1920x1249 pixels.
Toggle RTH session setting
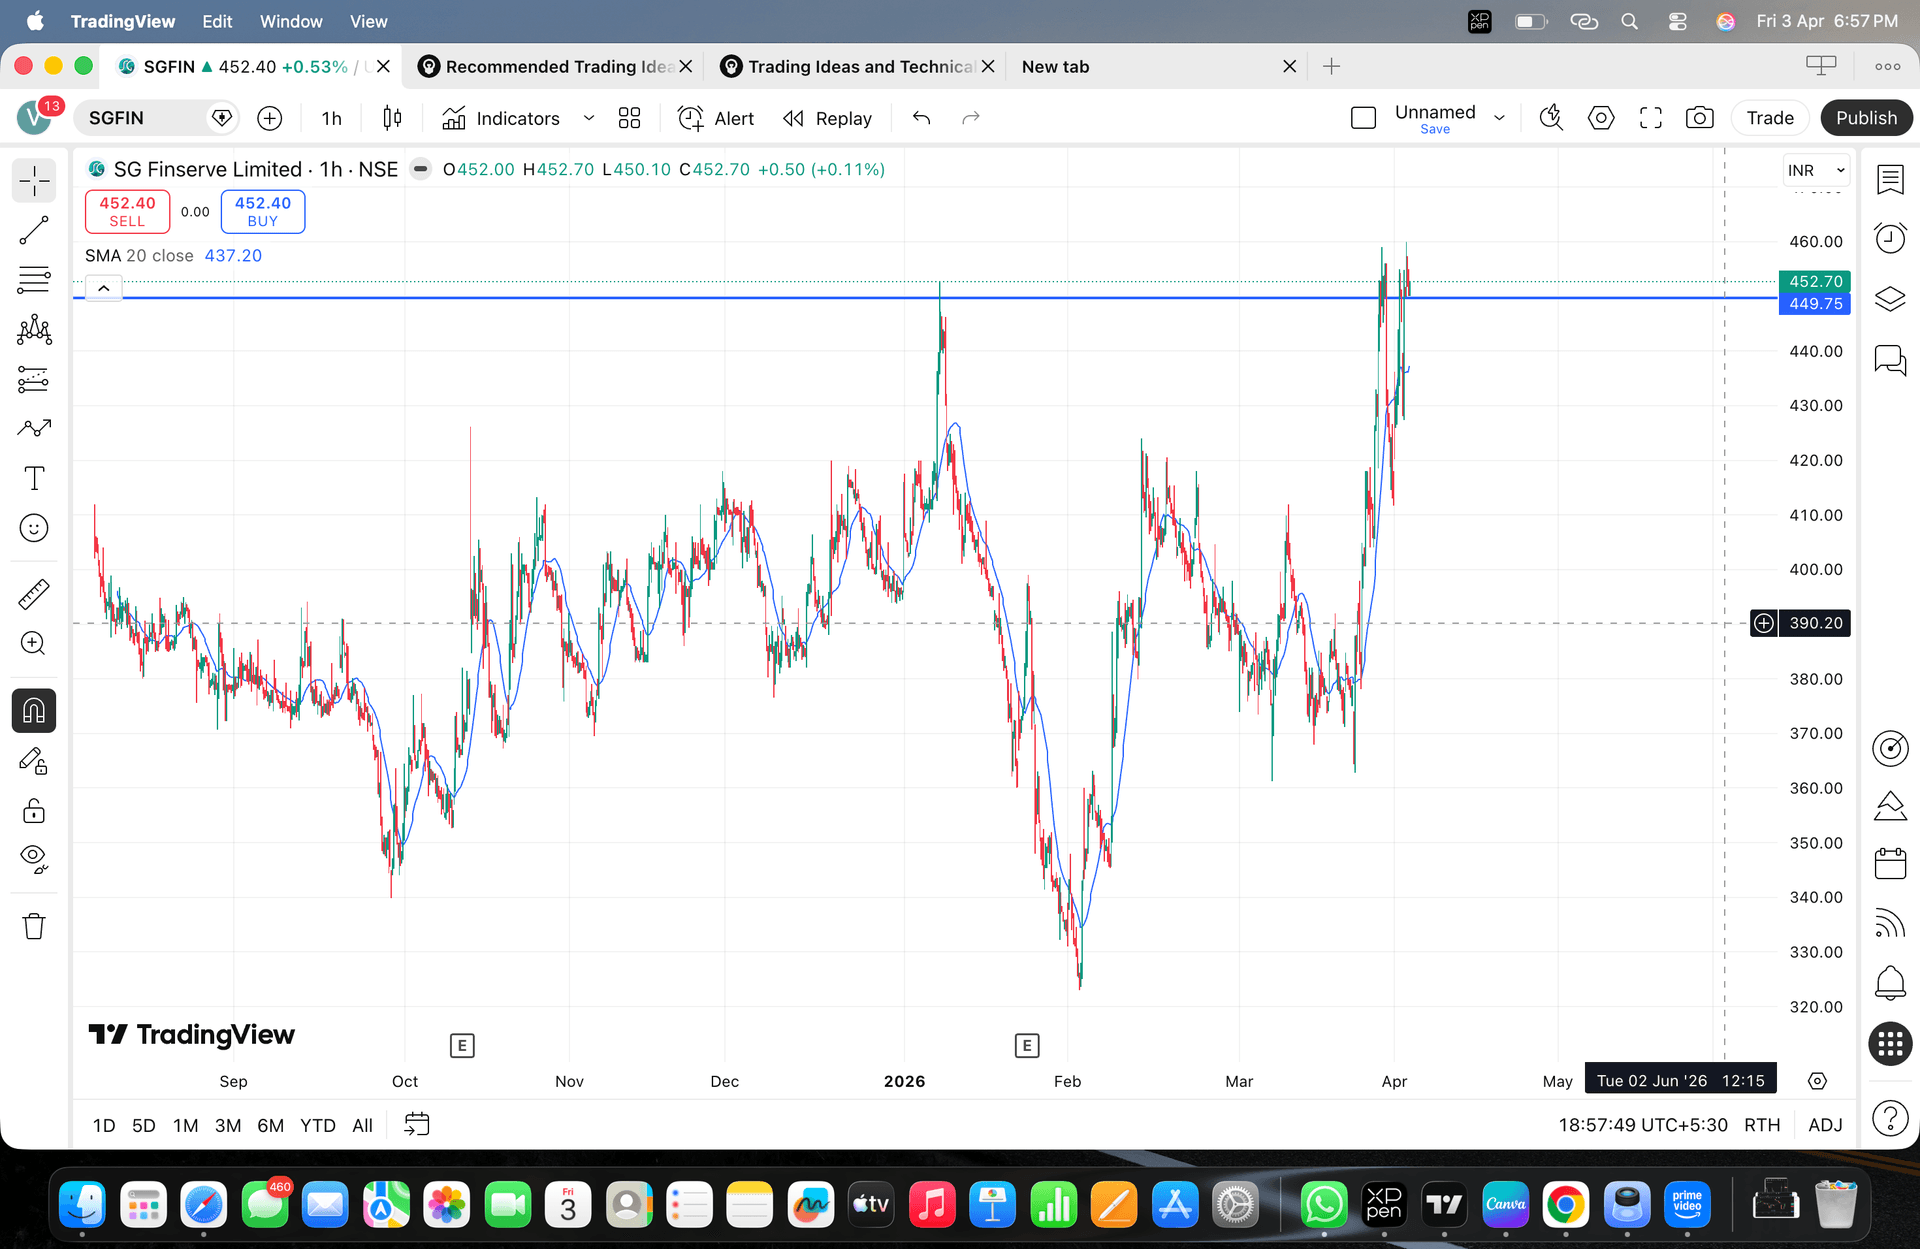point(1762,1125)
